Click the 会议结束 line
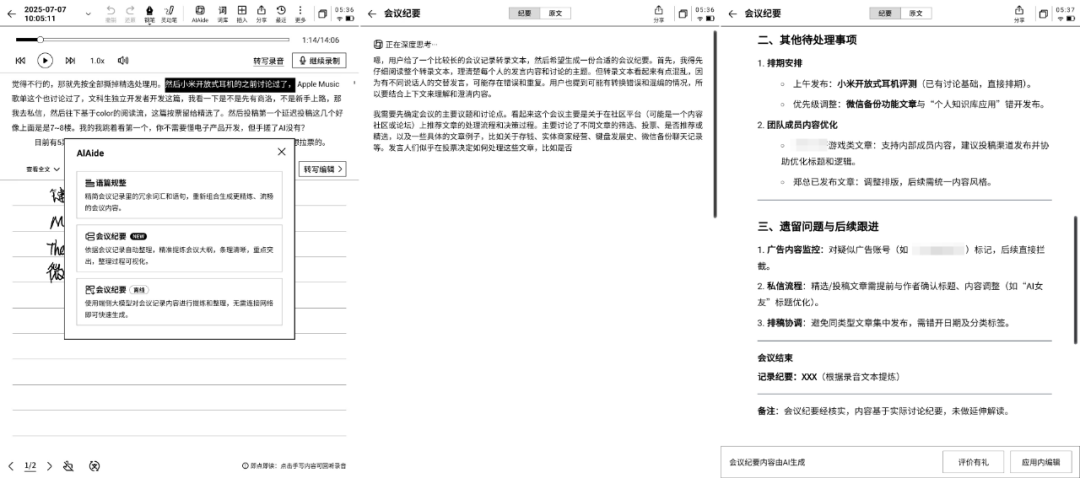The width and height of the screenshot is (1080, 478). pyautogui.click(x=775, y=358)
